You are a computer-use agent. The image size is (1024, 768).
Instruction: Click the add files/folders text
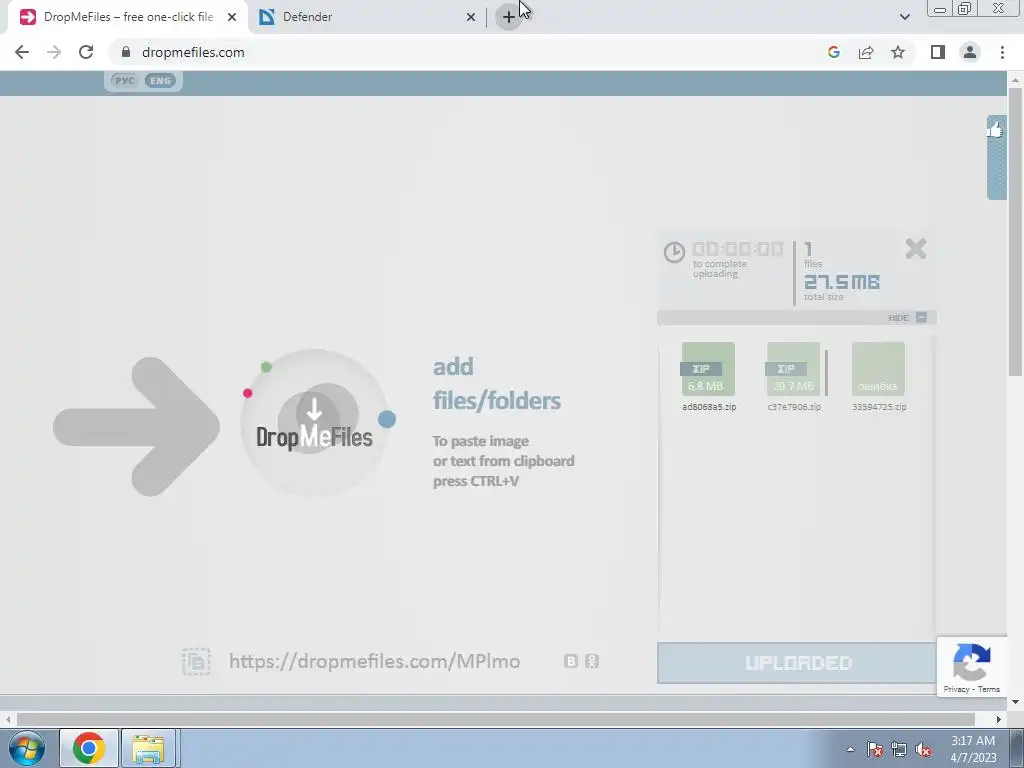coord(496,383)
